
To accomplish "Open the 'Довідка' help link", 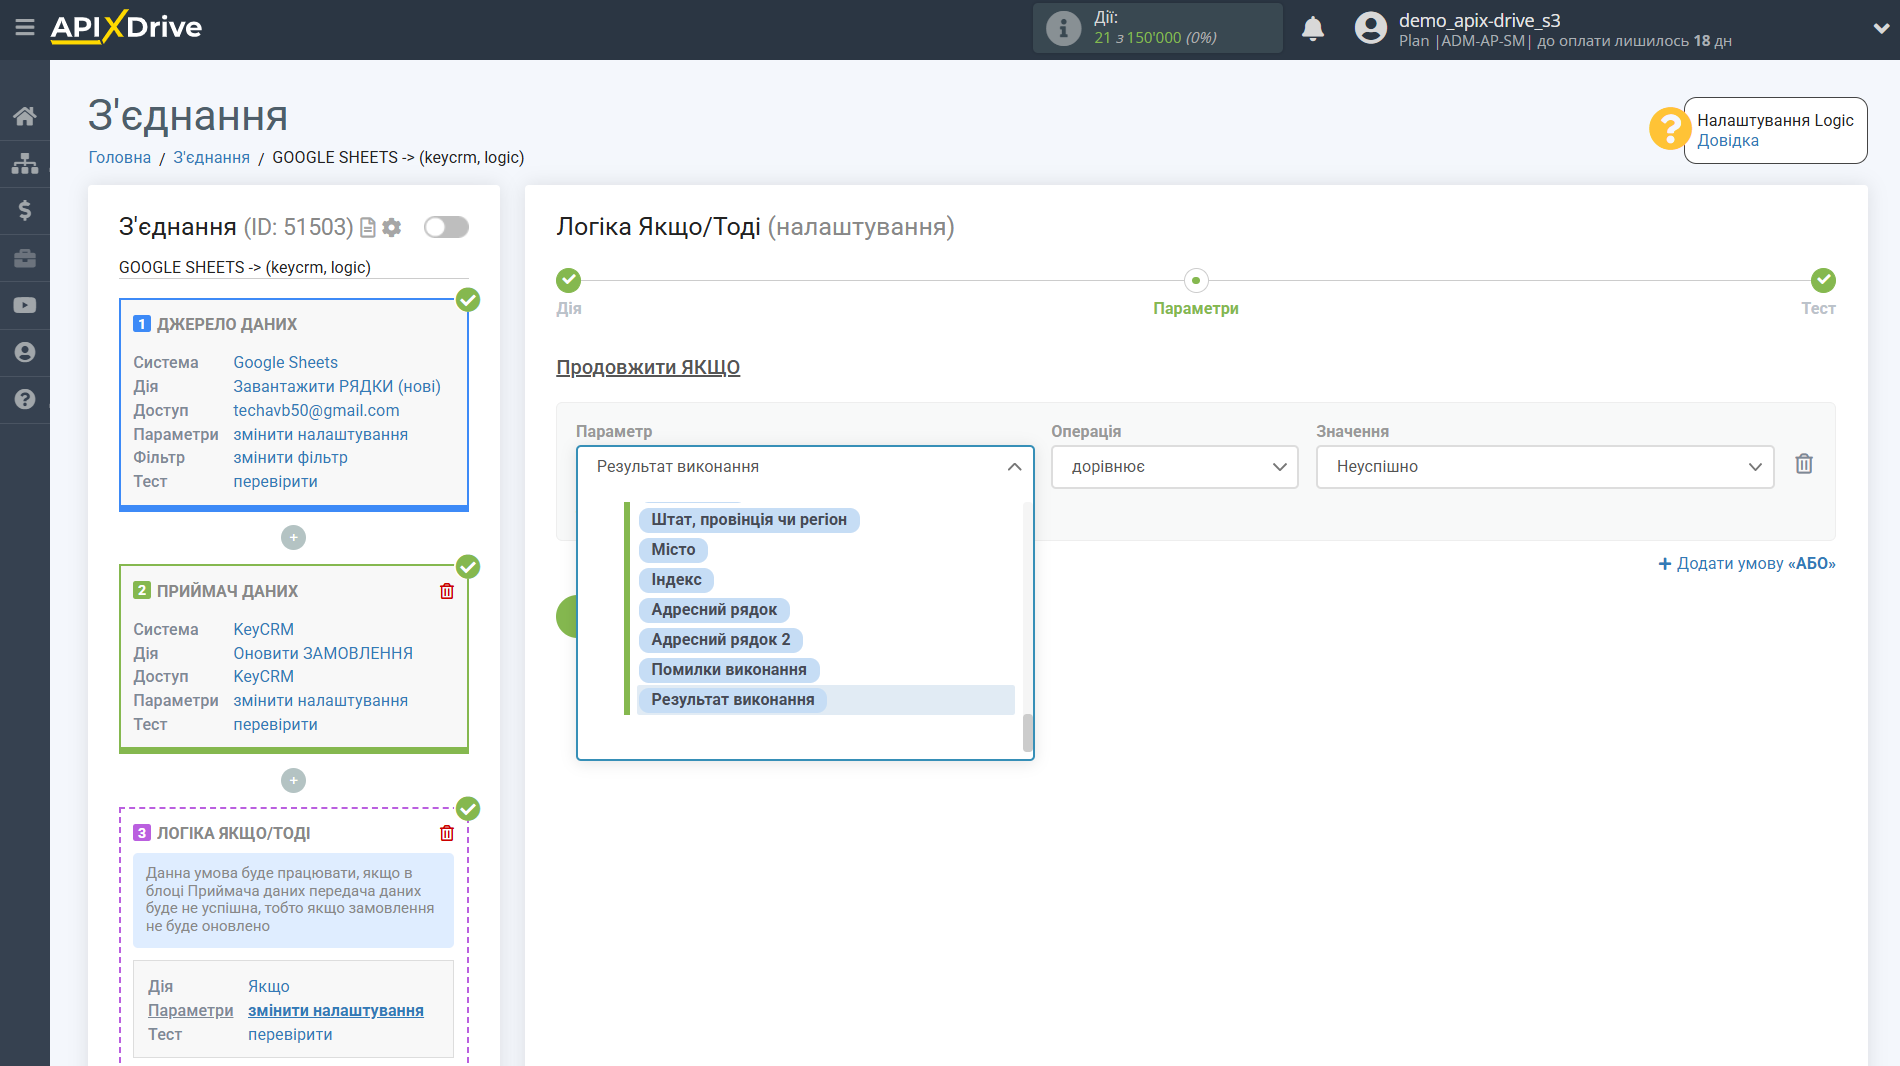I will coord(1728,141).
